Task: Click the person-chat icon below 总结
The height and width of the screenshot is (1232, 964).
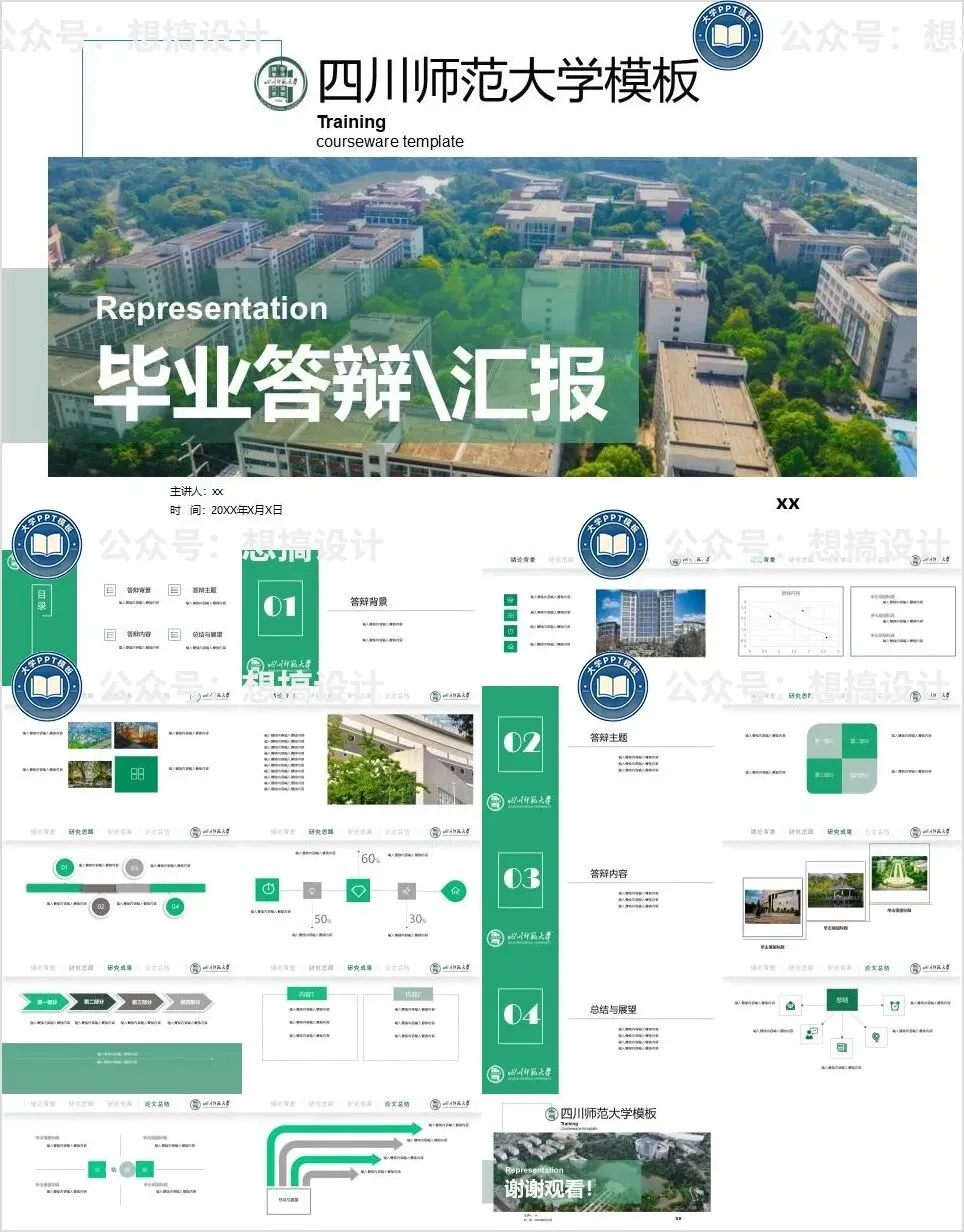Action: [x=811, y=1034]
